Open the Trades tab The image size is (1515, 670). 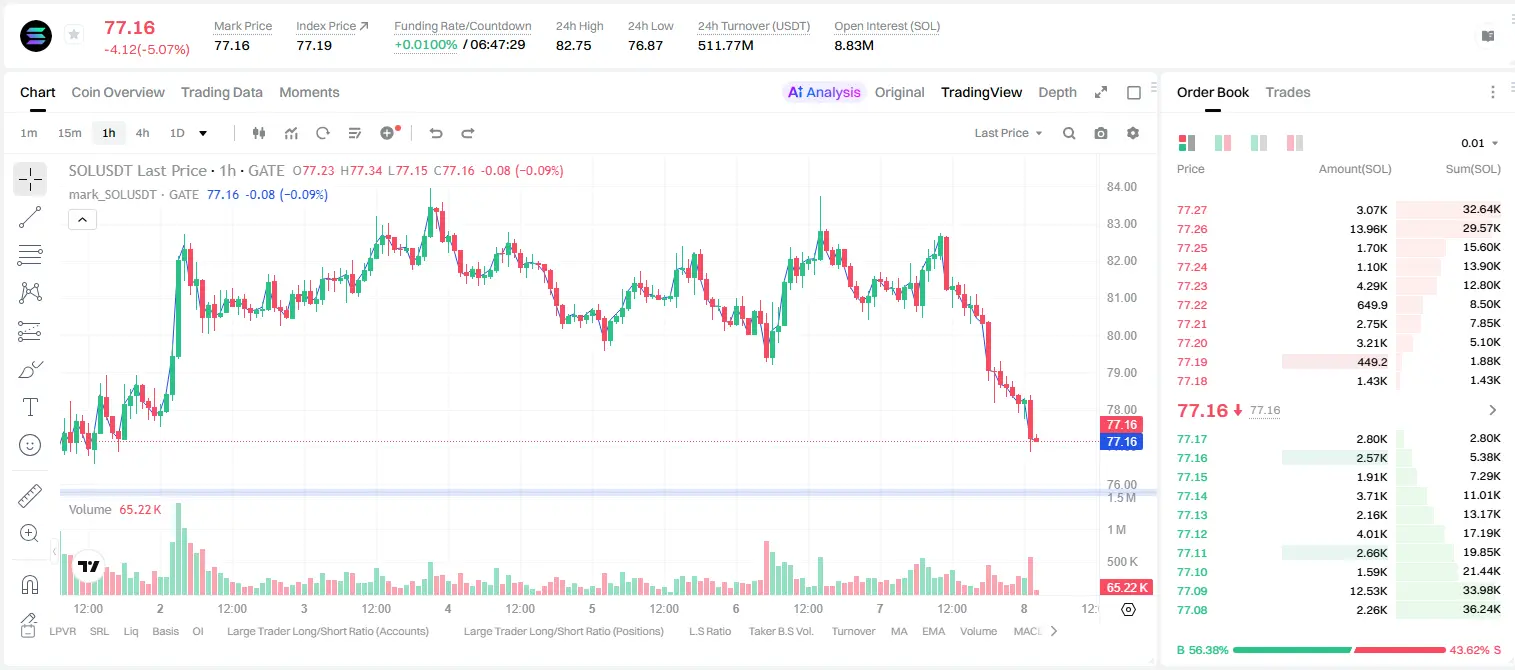(x=1287, y=92)
